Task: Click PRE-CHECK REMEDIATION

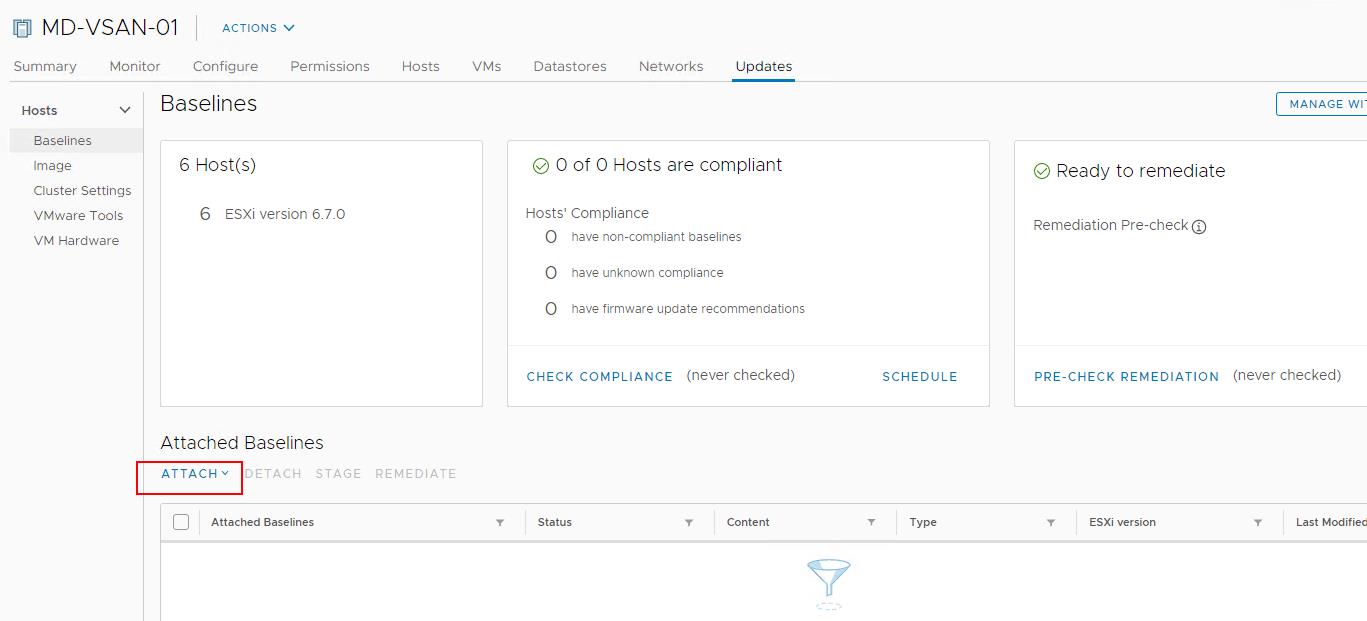Action: pos(1127,377)
